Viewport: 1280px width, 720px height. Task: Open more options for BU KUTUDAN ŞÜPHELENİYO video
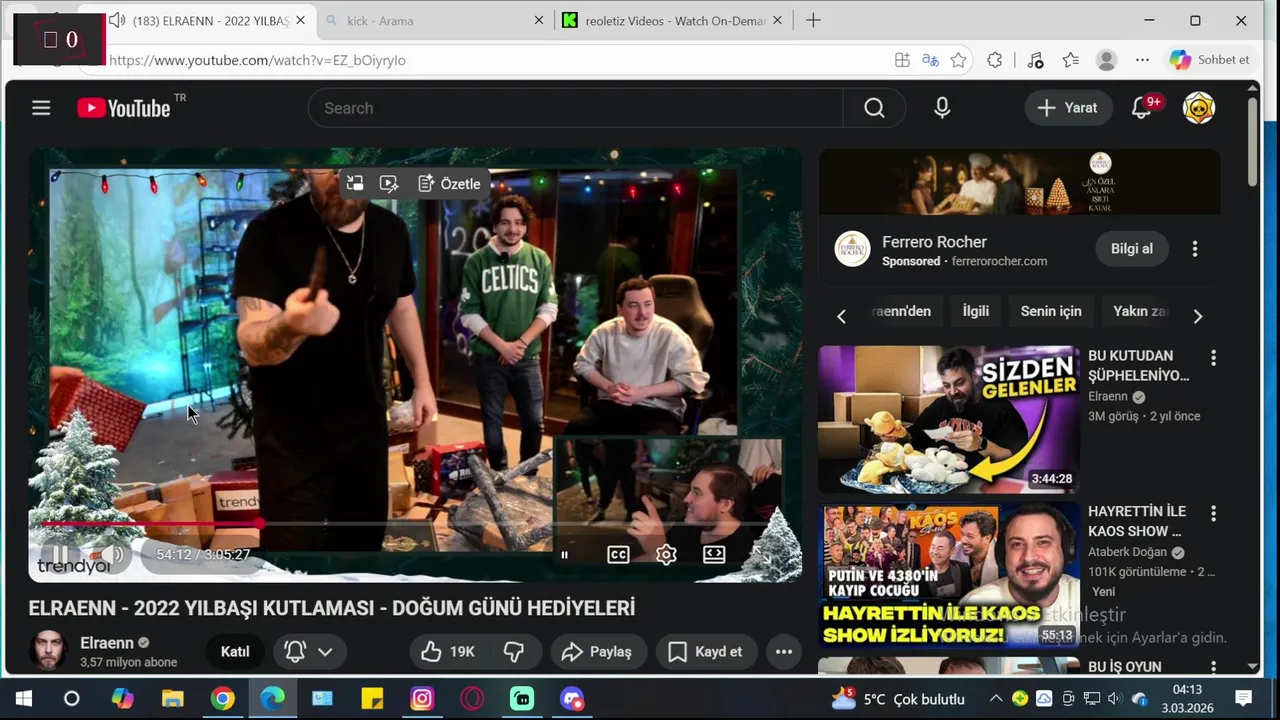1213,357
